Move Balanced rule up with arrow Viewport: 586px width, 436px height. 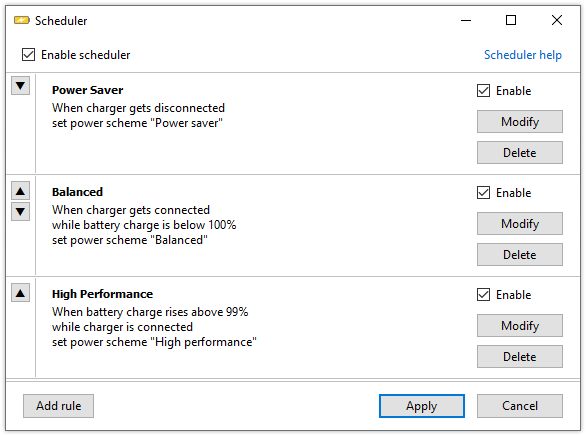point(21,191)
